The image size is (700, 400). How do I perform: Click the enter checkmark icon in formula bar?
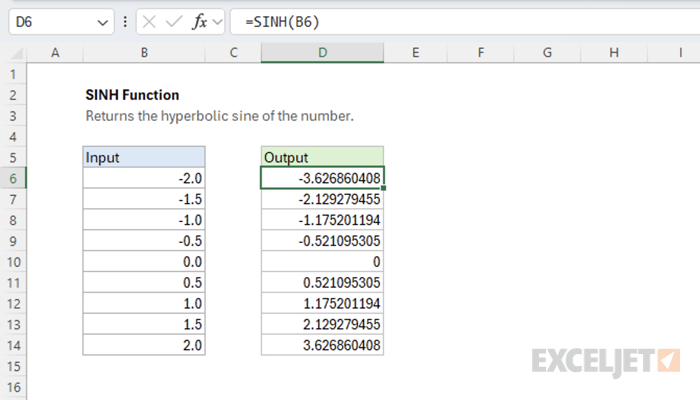pos(174,22)
